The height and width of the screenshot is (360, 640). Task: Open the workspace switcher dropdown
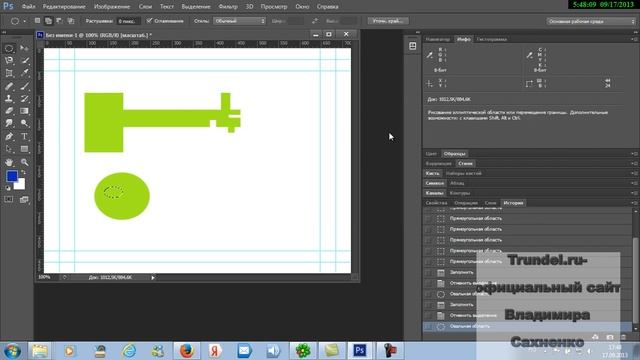[x=591, y=21]
